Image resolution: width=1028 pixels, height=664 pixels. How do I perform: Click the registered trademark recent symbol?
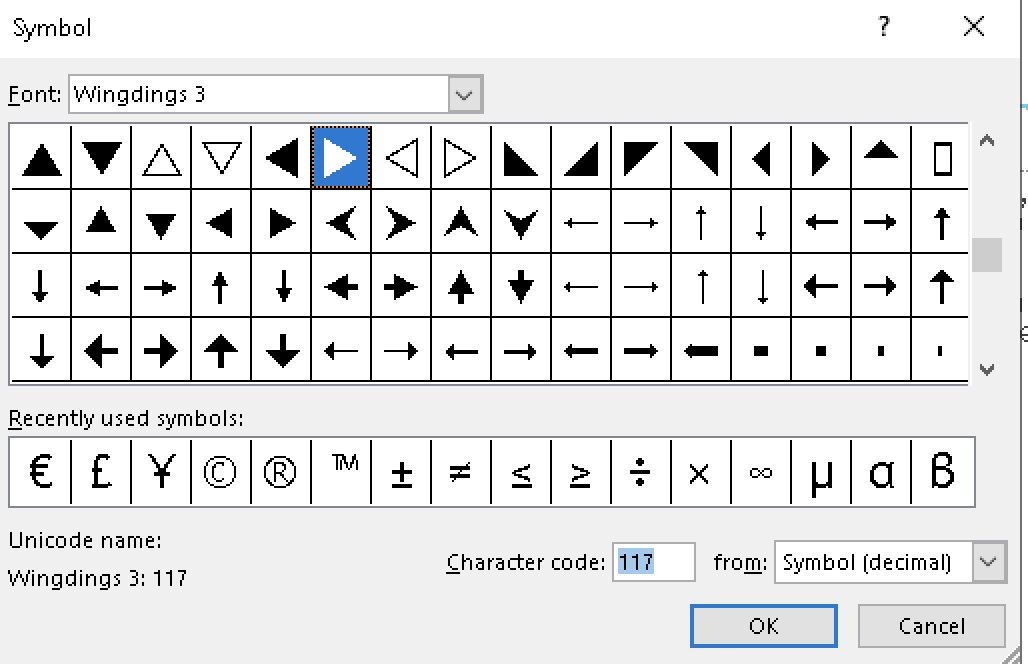[x=280, y=472]
